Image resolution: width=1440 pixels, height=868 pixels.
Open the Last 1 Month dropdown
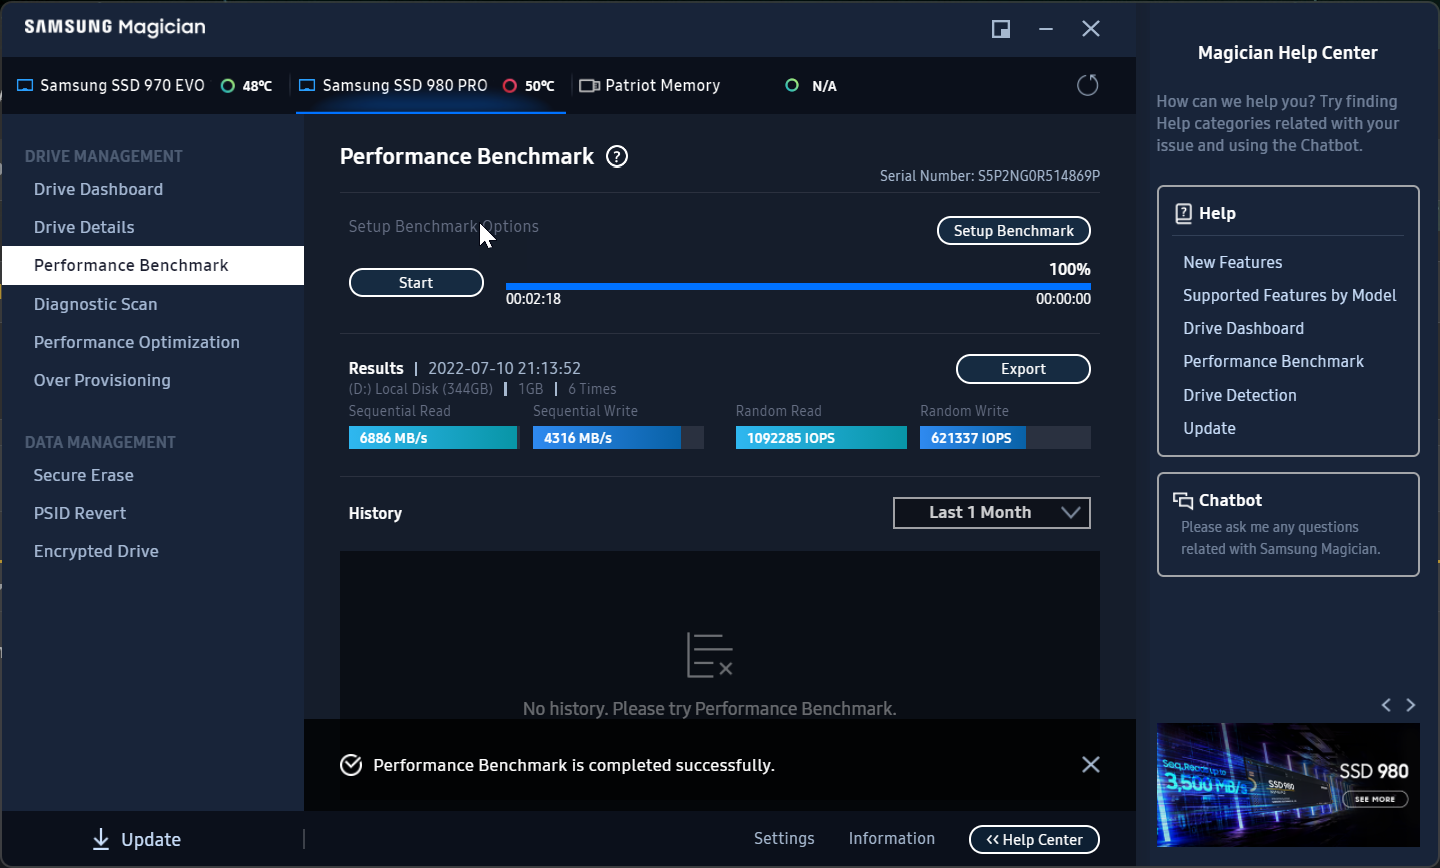pyautogui.click(x=991, y=513)
